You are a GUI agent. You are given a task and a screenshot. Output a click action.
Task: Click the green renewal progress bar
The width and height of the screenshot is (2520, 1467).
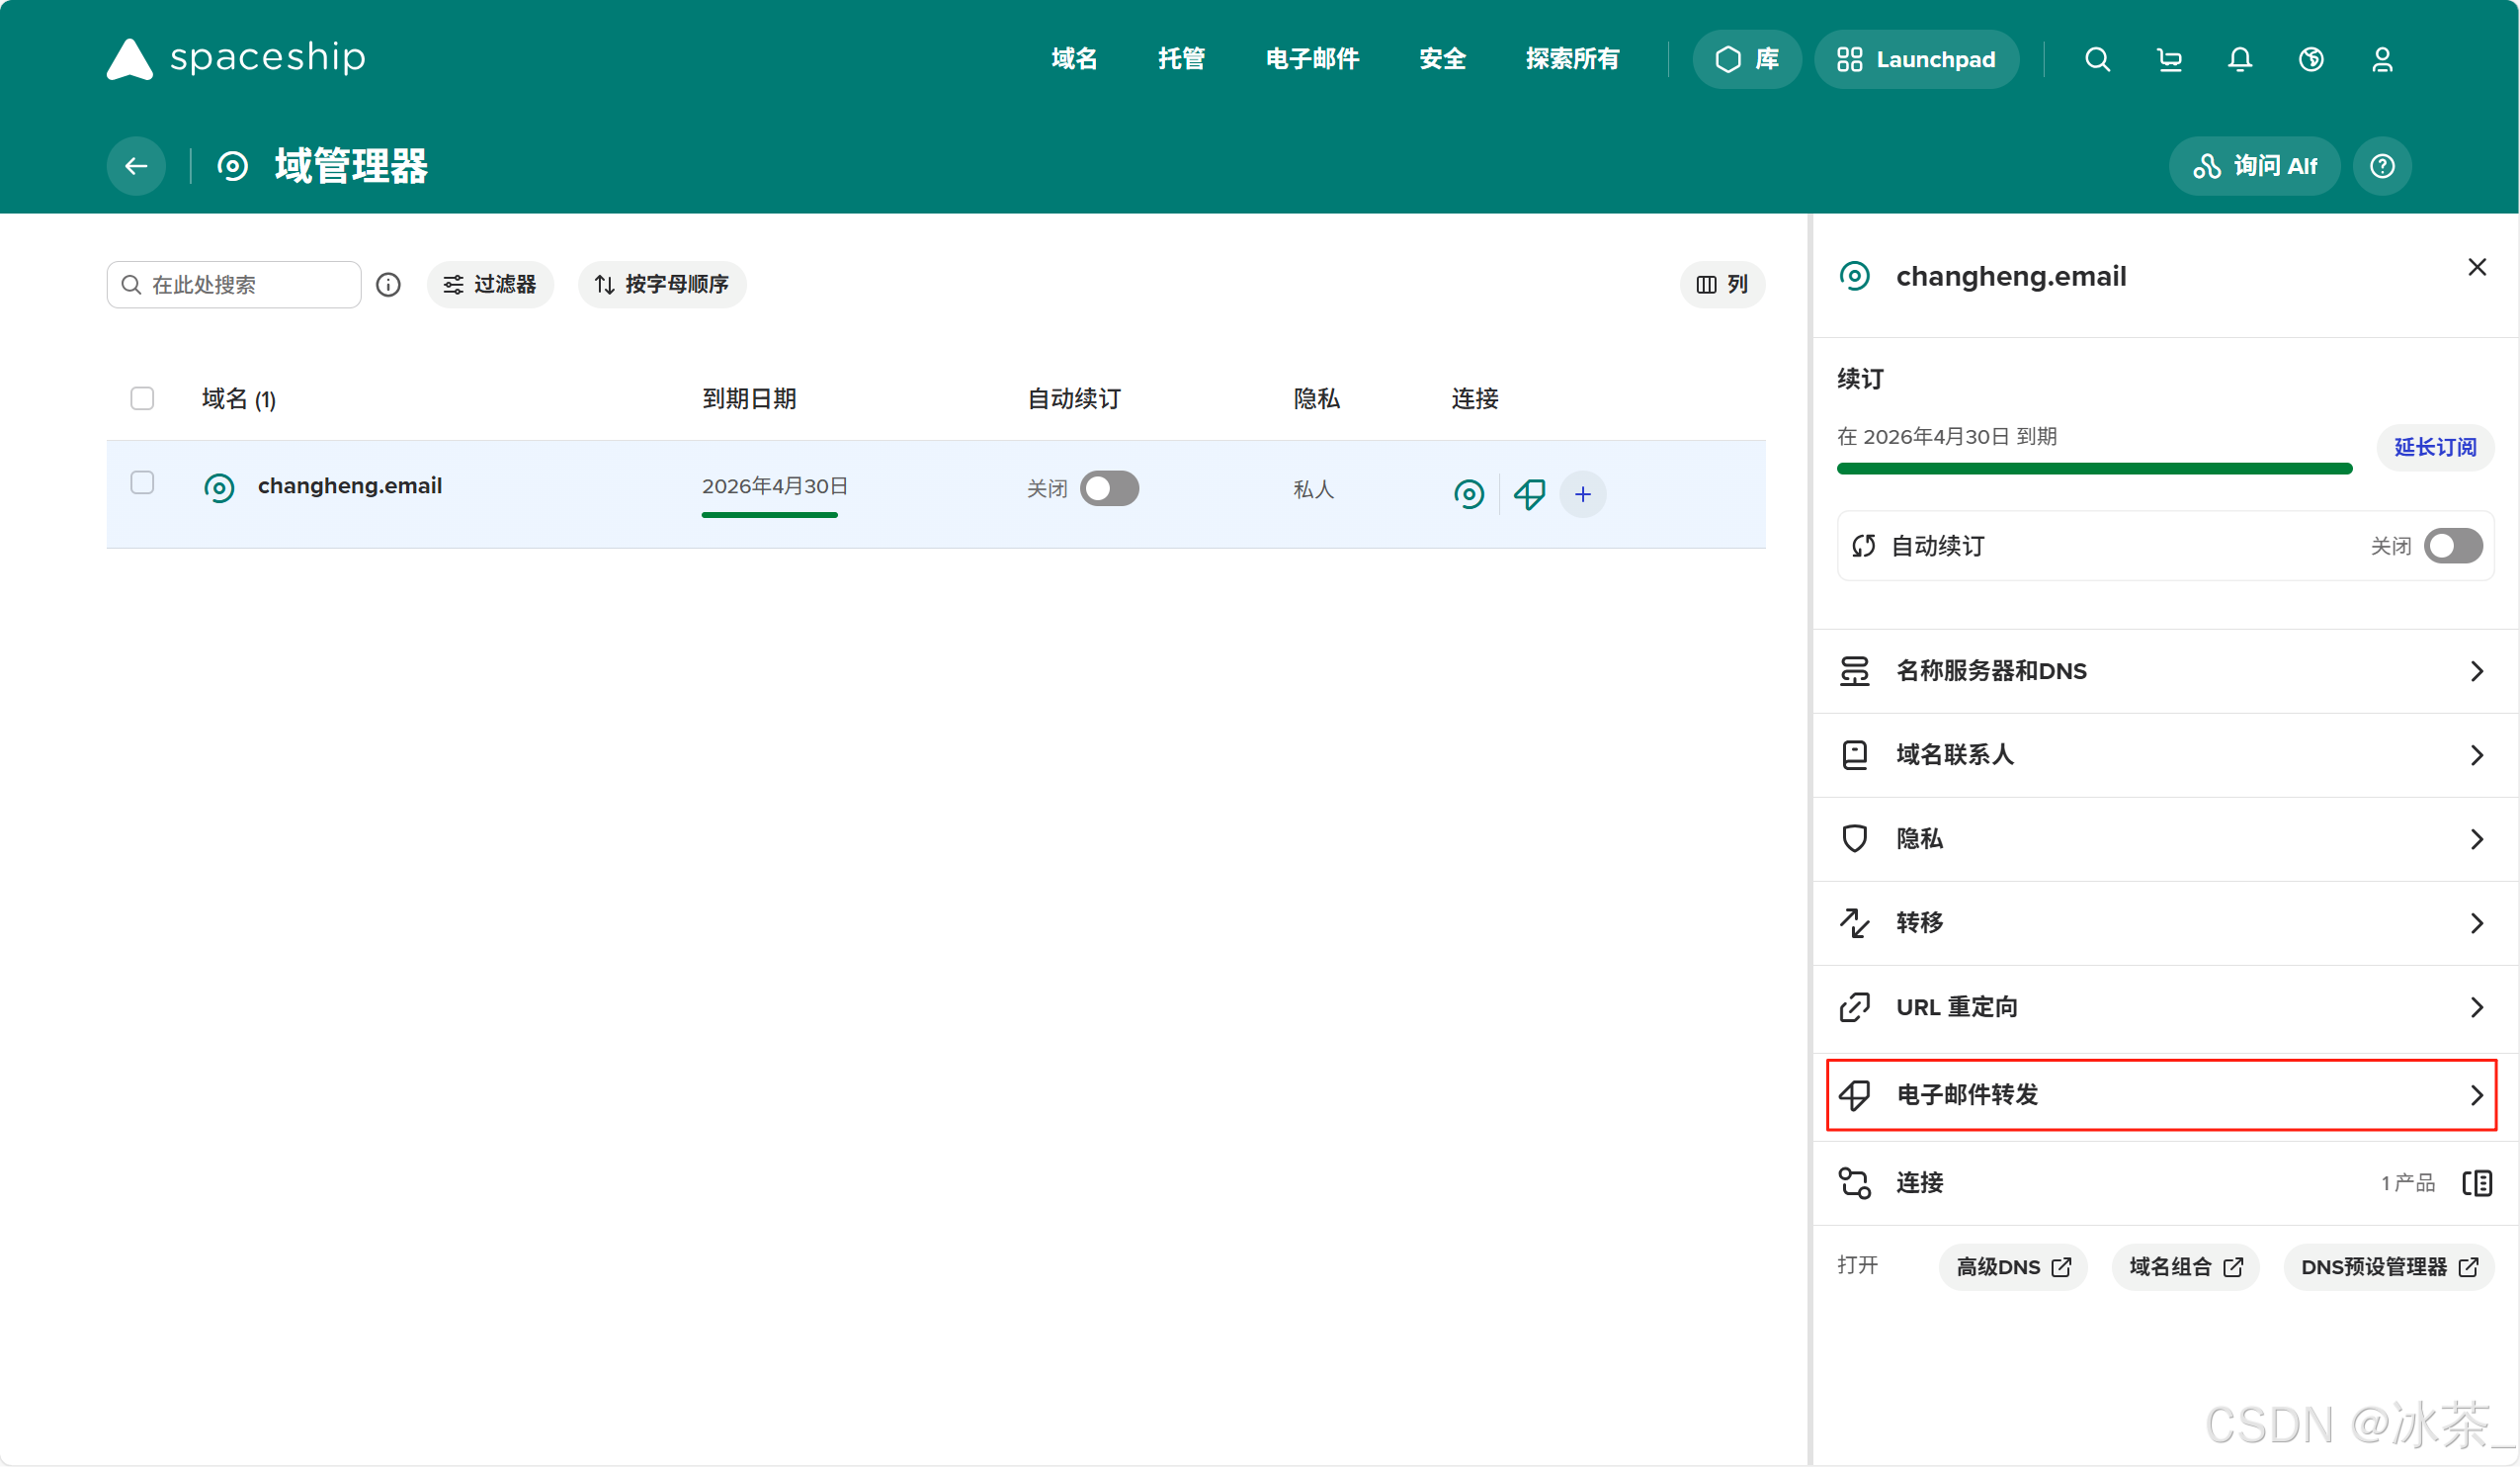click(2094, 469)
